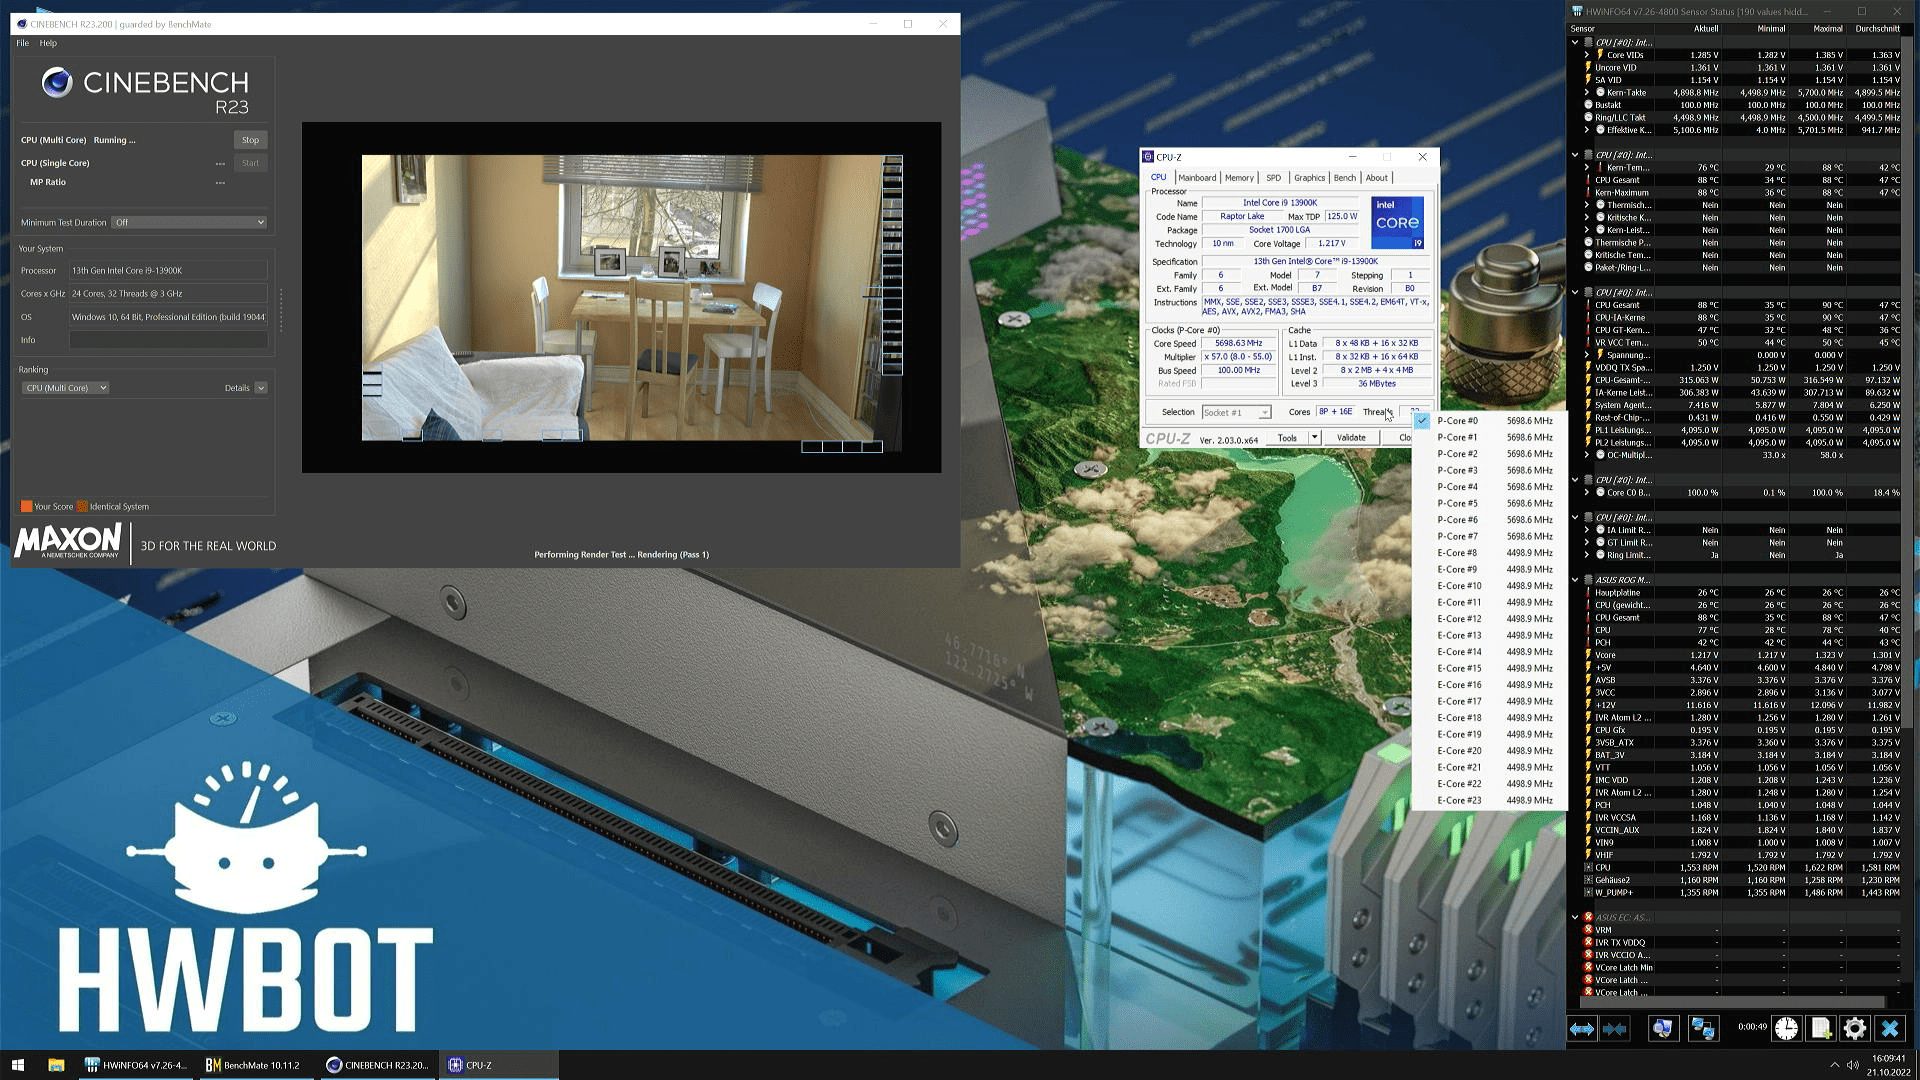1920x1080 pixels.
Task: Click the Cinebench Info input field
Action: (x=168, y=340)
